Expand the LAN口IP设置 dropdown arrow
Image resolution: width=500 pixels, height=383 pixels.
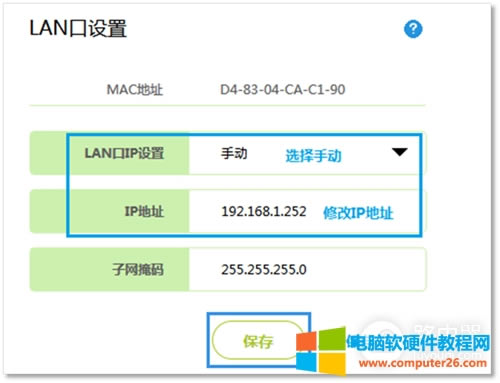(x=400, y=152)
